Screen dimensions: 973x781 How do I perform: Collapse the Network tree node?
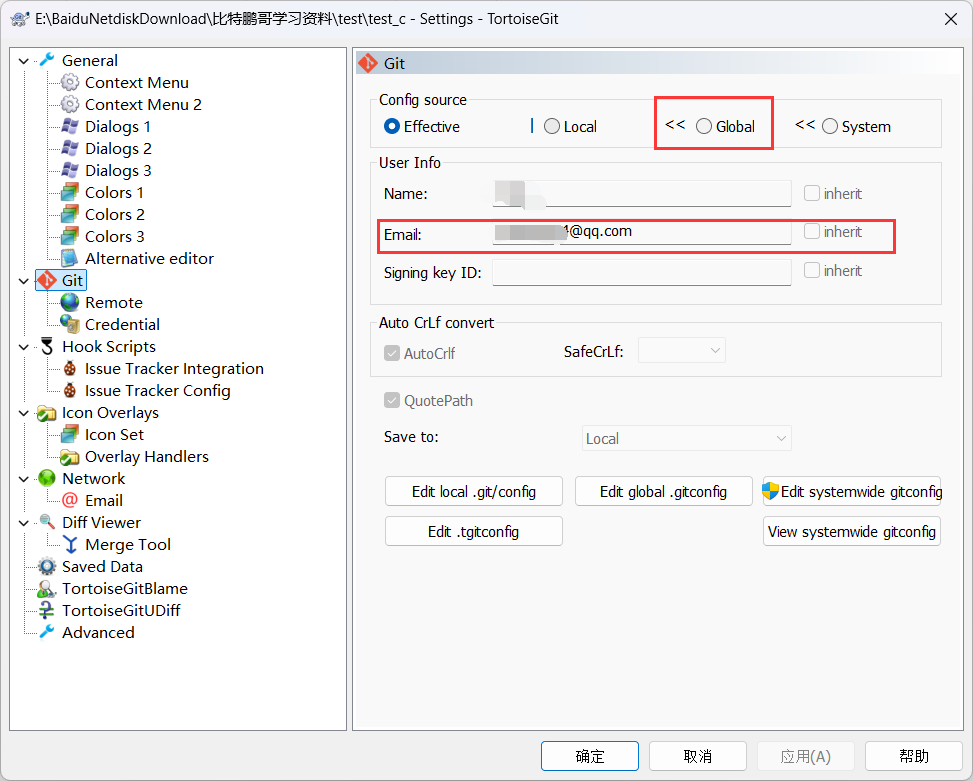[x=24, y=479]
